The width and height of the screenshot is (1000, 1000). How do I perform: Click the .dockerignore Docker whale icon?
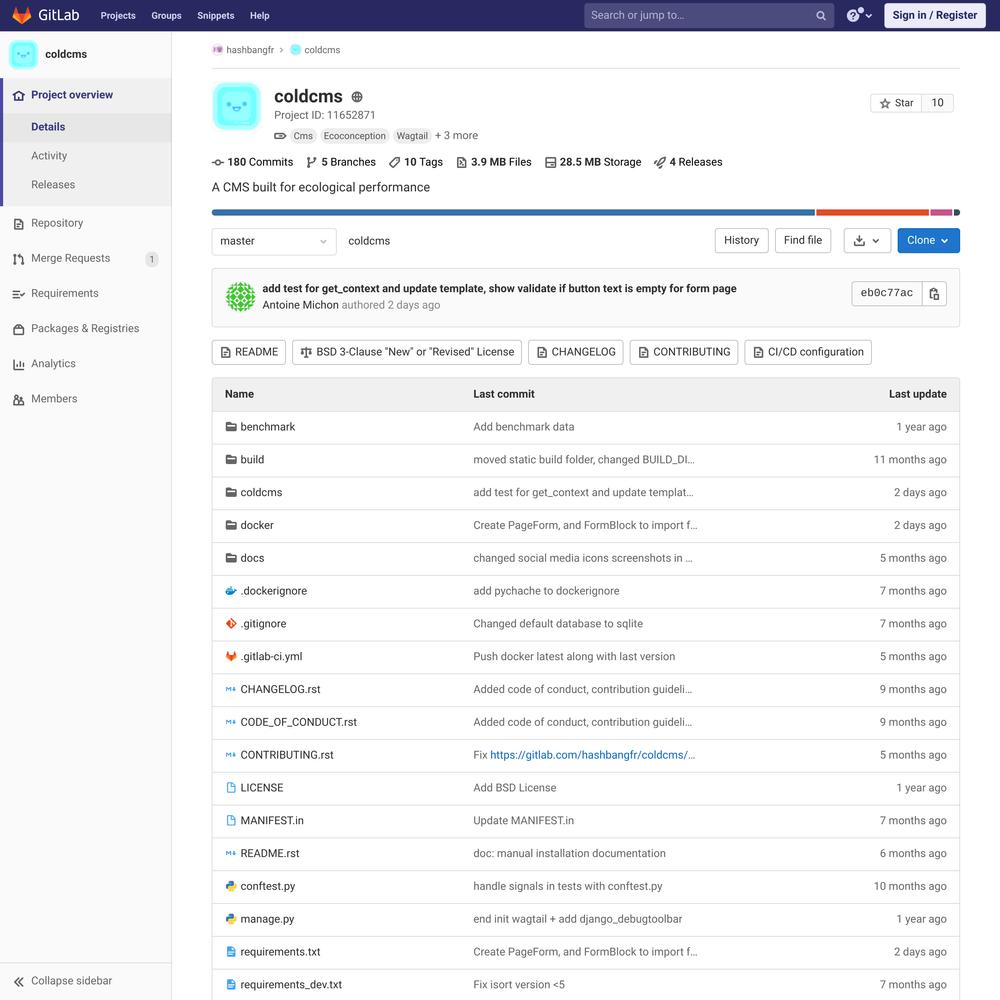[x=231, y=591]
